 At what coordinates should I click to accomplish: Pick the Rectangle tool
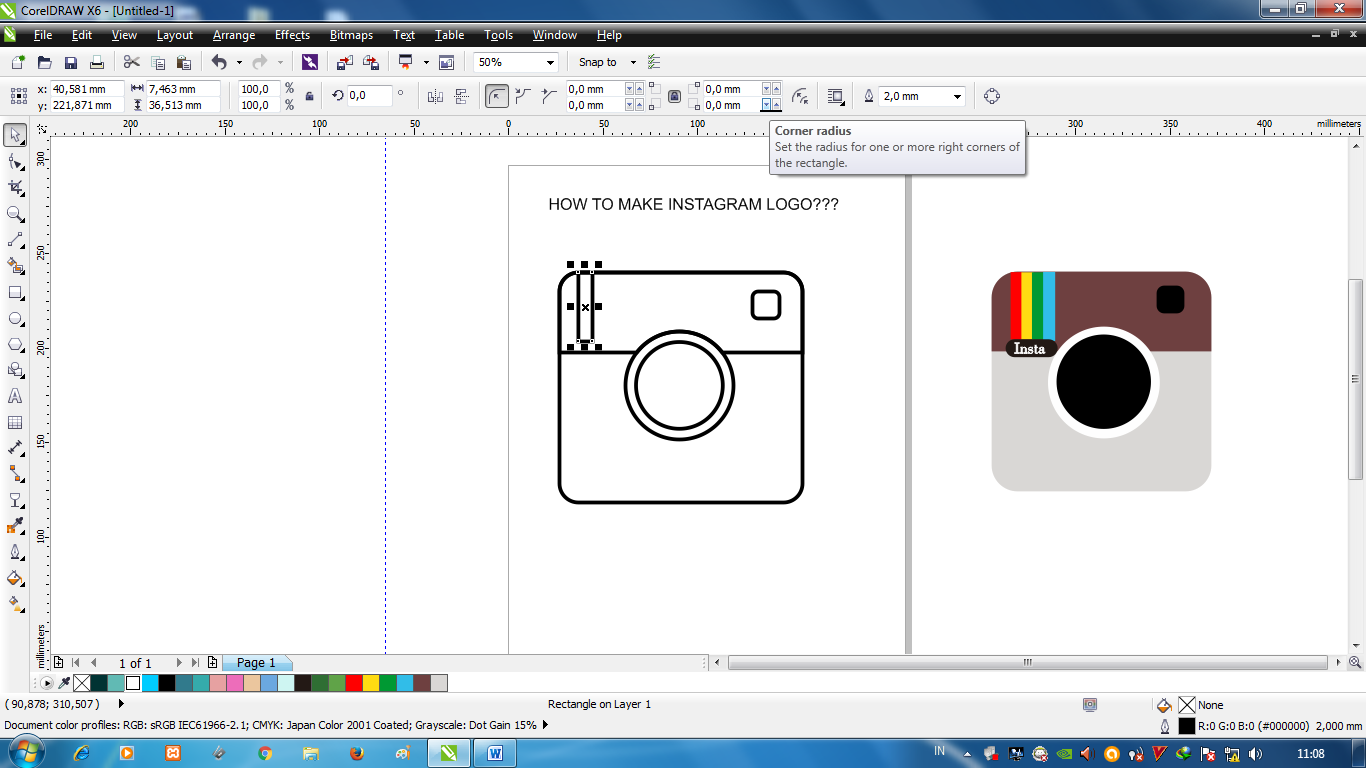(15, 292)
